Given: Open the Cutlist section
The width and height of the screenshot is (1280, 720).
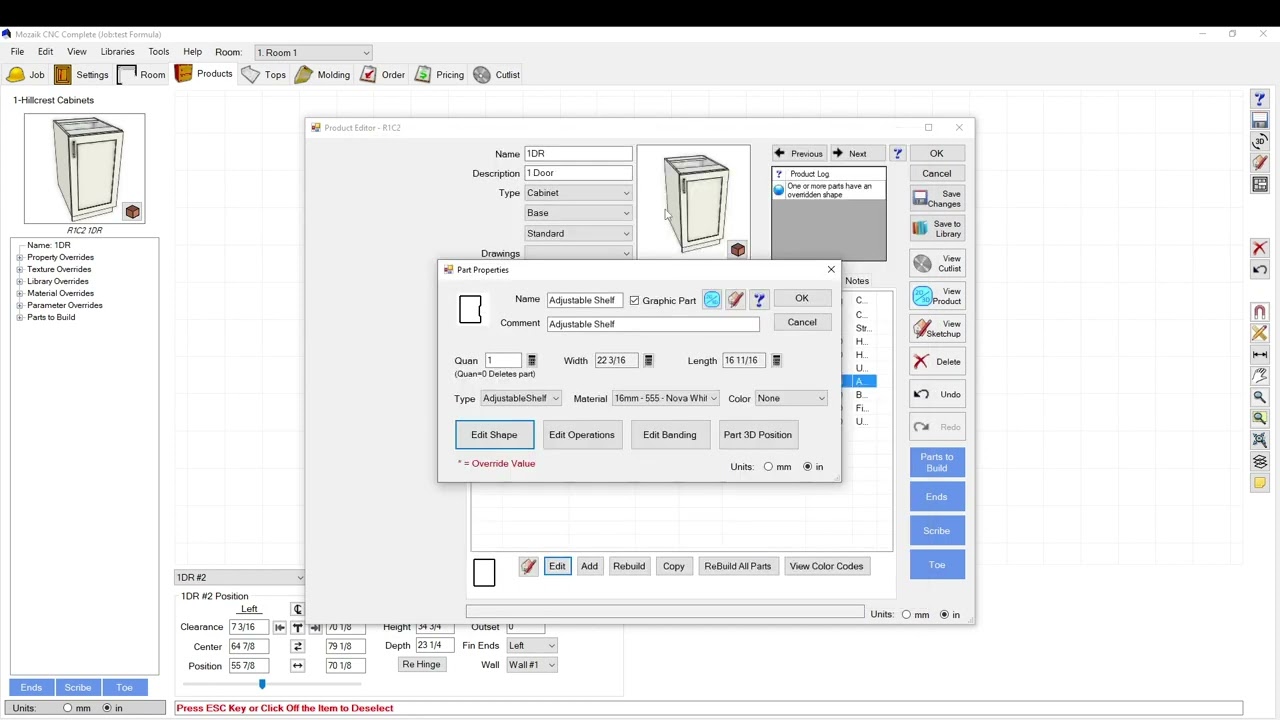Looking at the screenshot, I should (x=497, y=75).
